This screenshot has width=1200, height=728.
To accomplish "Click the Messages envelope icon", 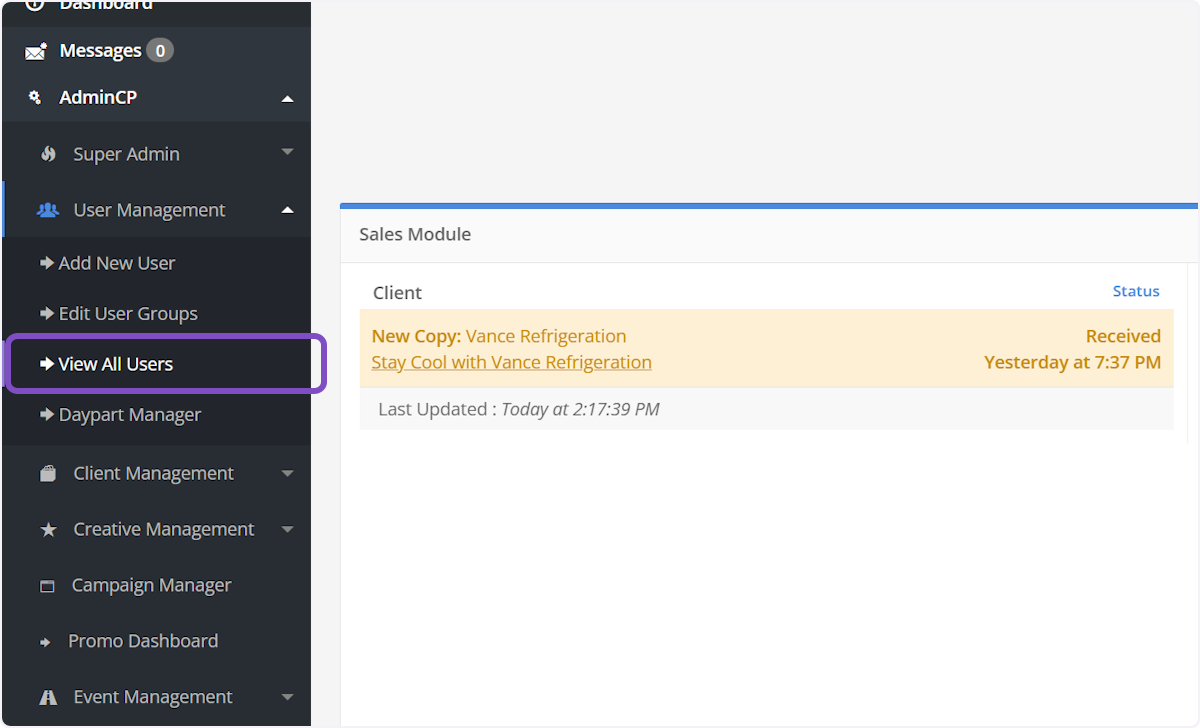I will (36, 51).
